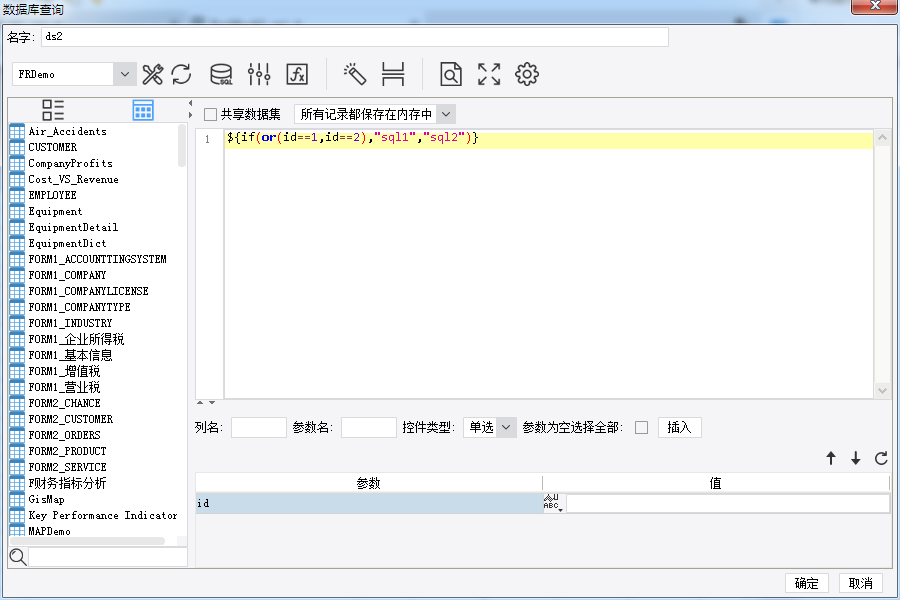Select the Key Performance Indicator table

click(x=103, y=516)
